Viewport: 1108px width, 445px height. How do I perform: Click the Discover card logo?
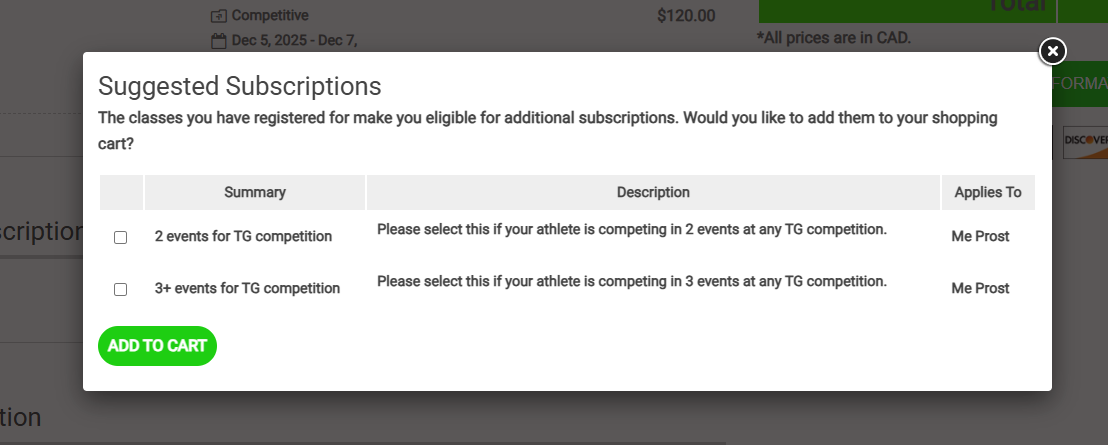[x=1085, y=141]
